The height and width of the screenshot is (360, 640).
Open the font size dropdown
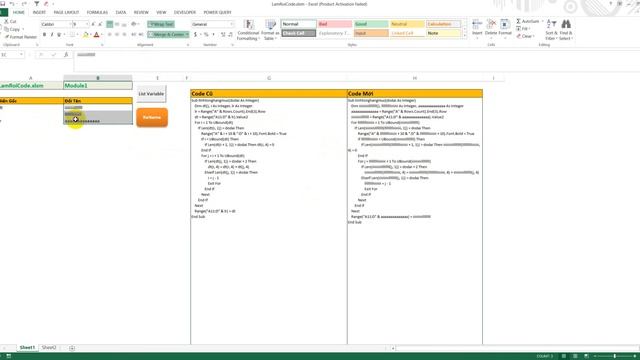pyautogui.click(x=87, y=24)
